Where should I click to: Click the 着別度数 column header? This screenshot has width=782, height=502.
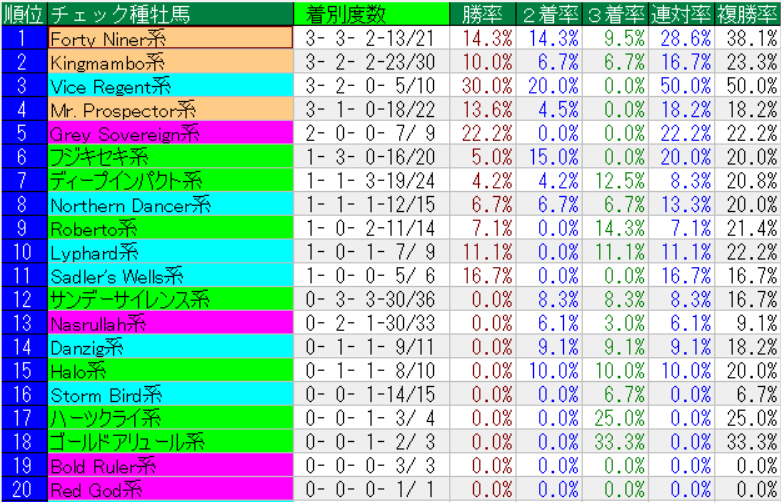tap(372, 13)
